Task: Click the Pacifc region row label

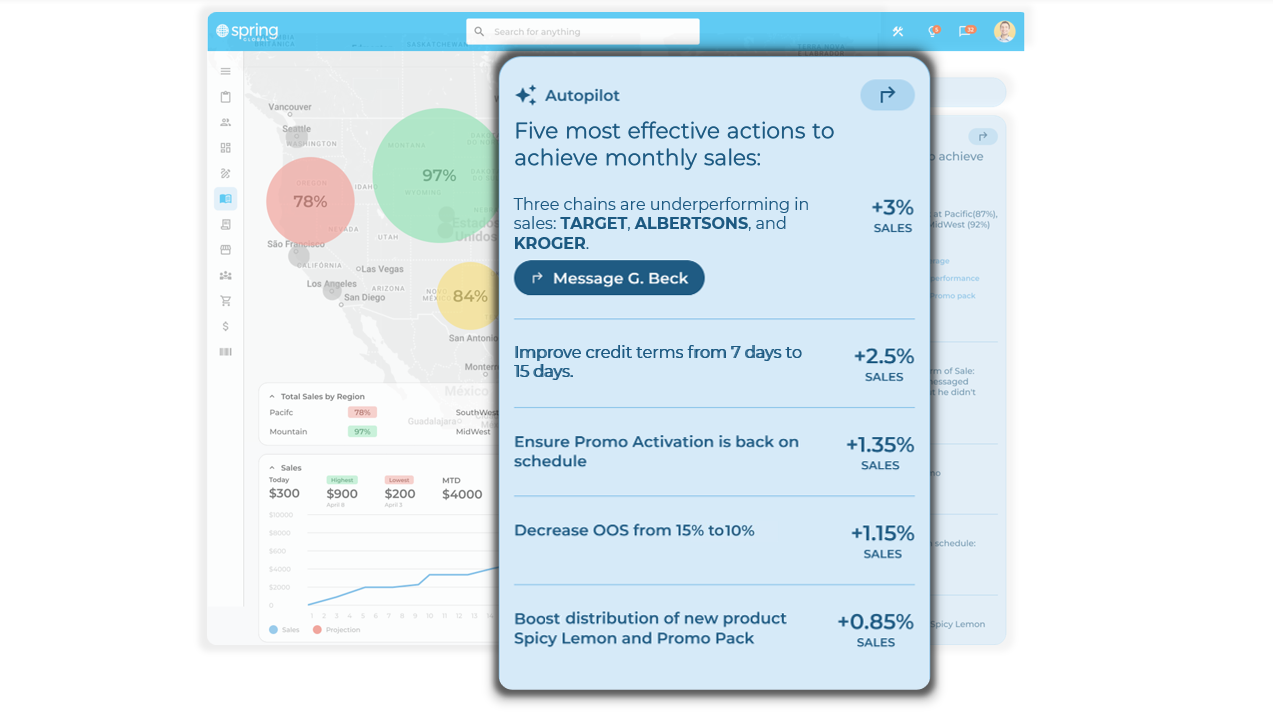Action: pos(281,412)
